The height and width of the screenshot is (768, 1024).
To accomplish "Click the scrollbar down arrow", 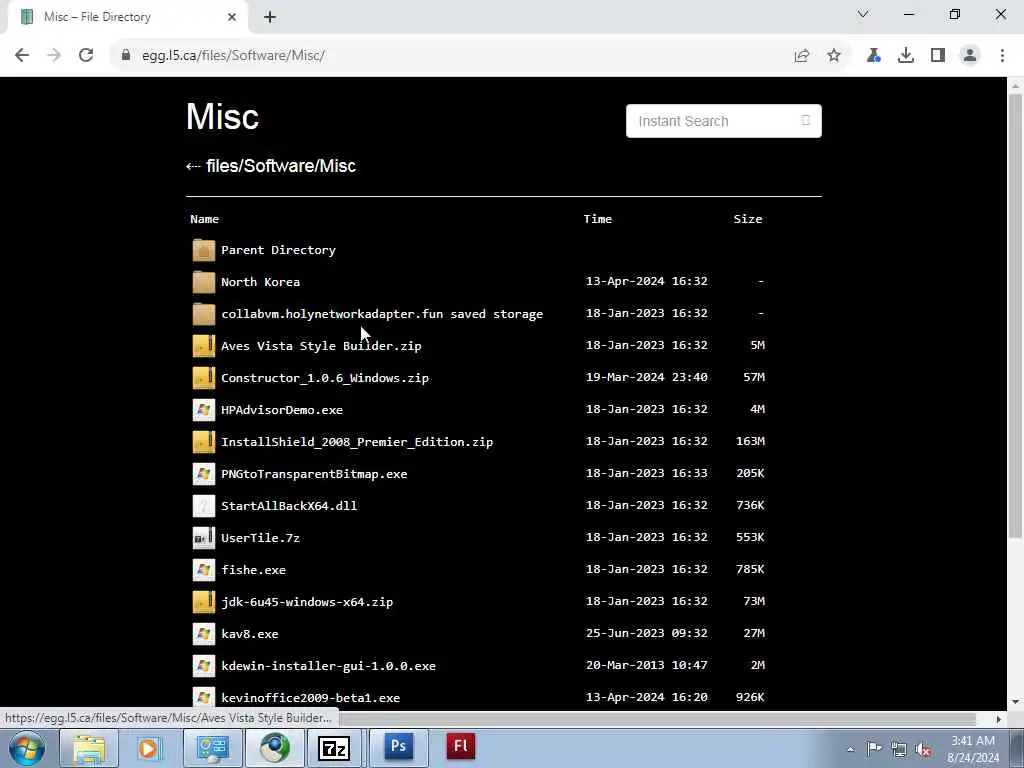I will pyautogui.click(x=1016, y=703).
